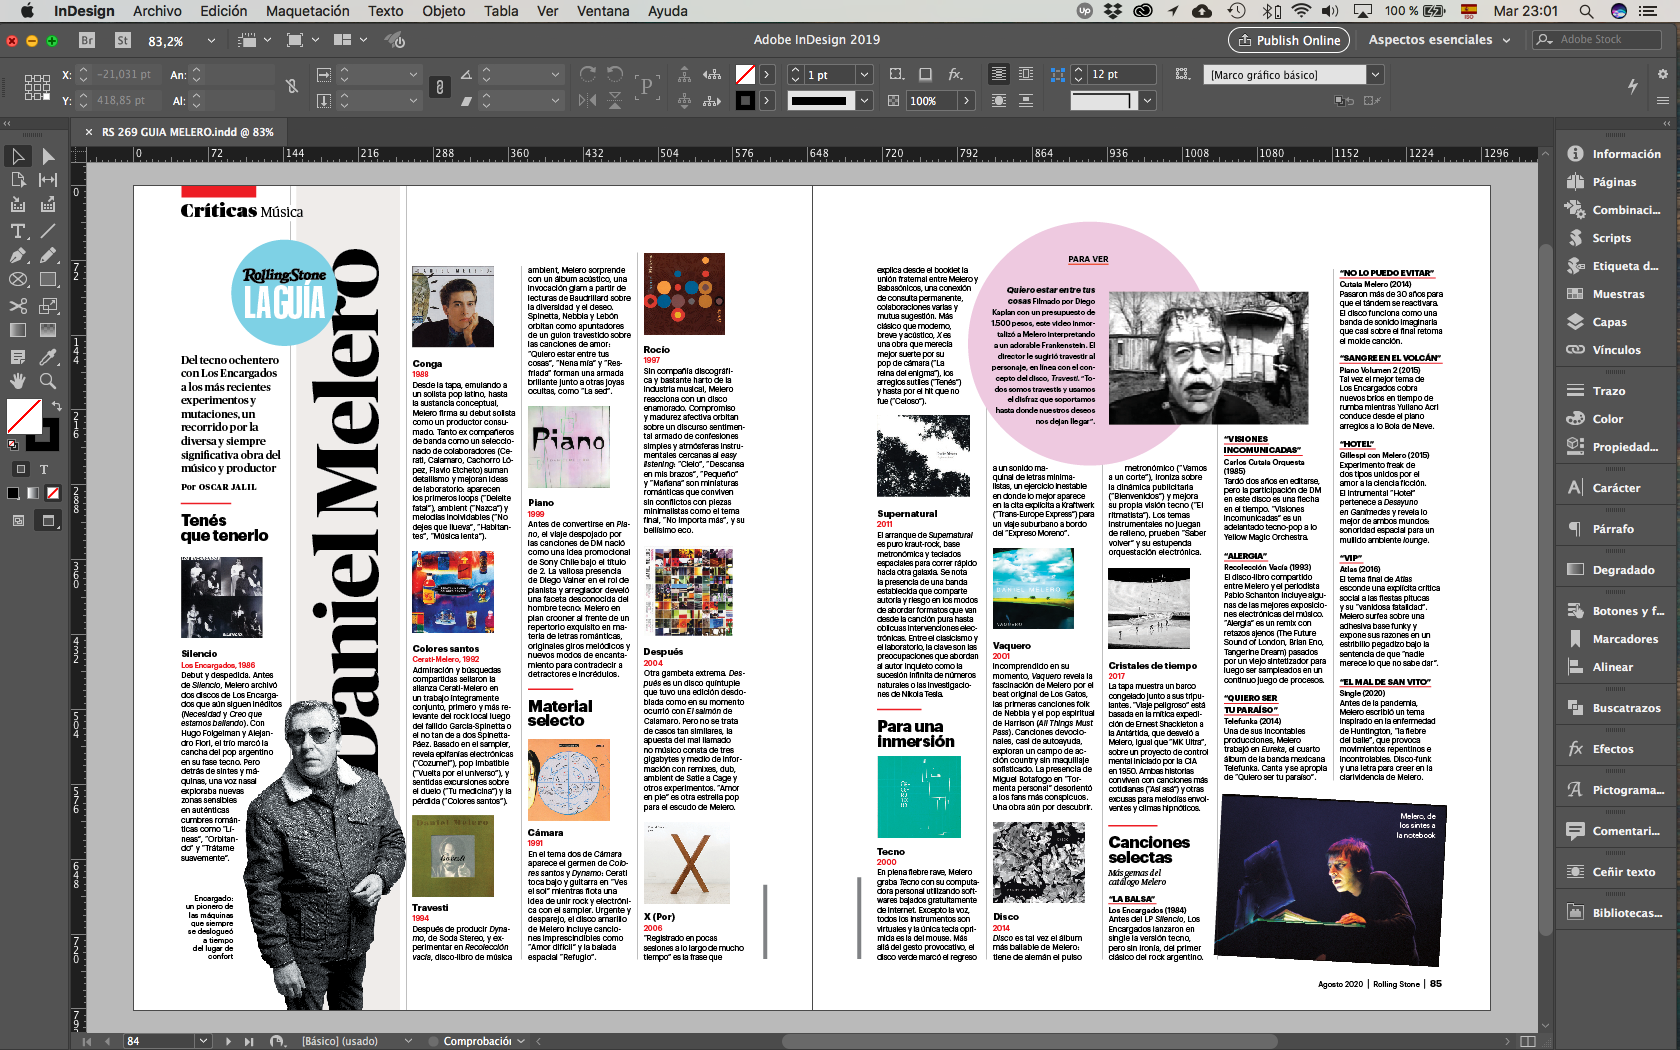Image resolution: width=1680 pixels, height=1050 pixels.
Task: Expand screen mode dropdown arrow
Action: [315, 40]
